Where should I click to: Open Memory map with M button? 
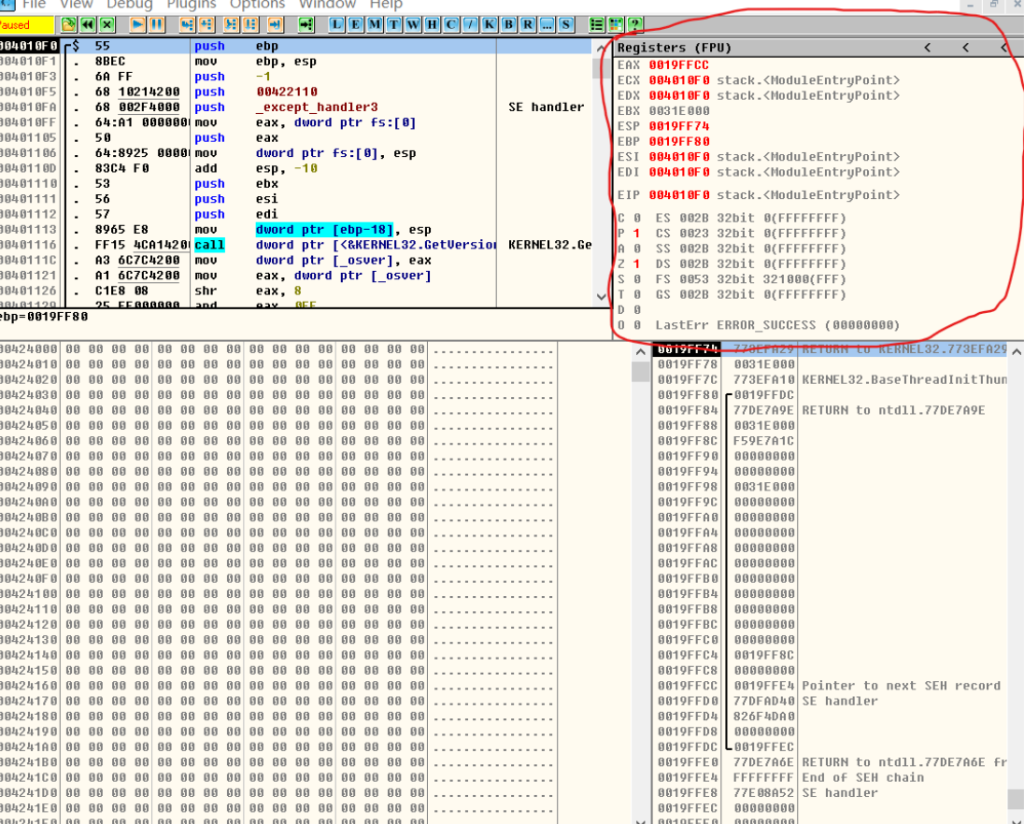coord(373,24)
